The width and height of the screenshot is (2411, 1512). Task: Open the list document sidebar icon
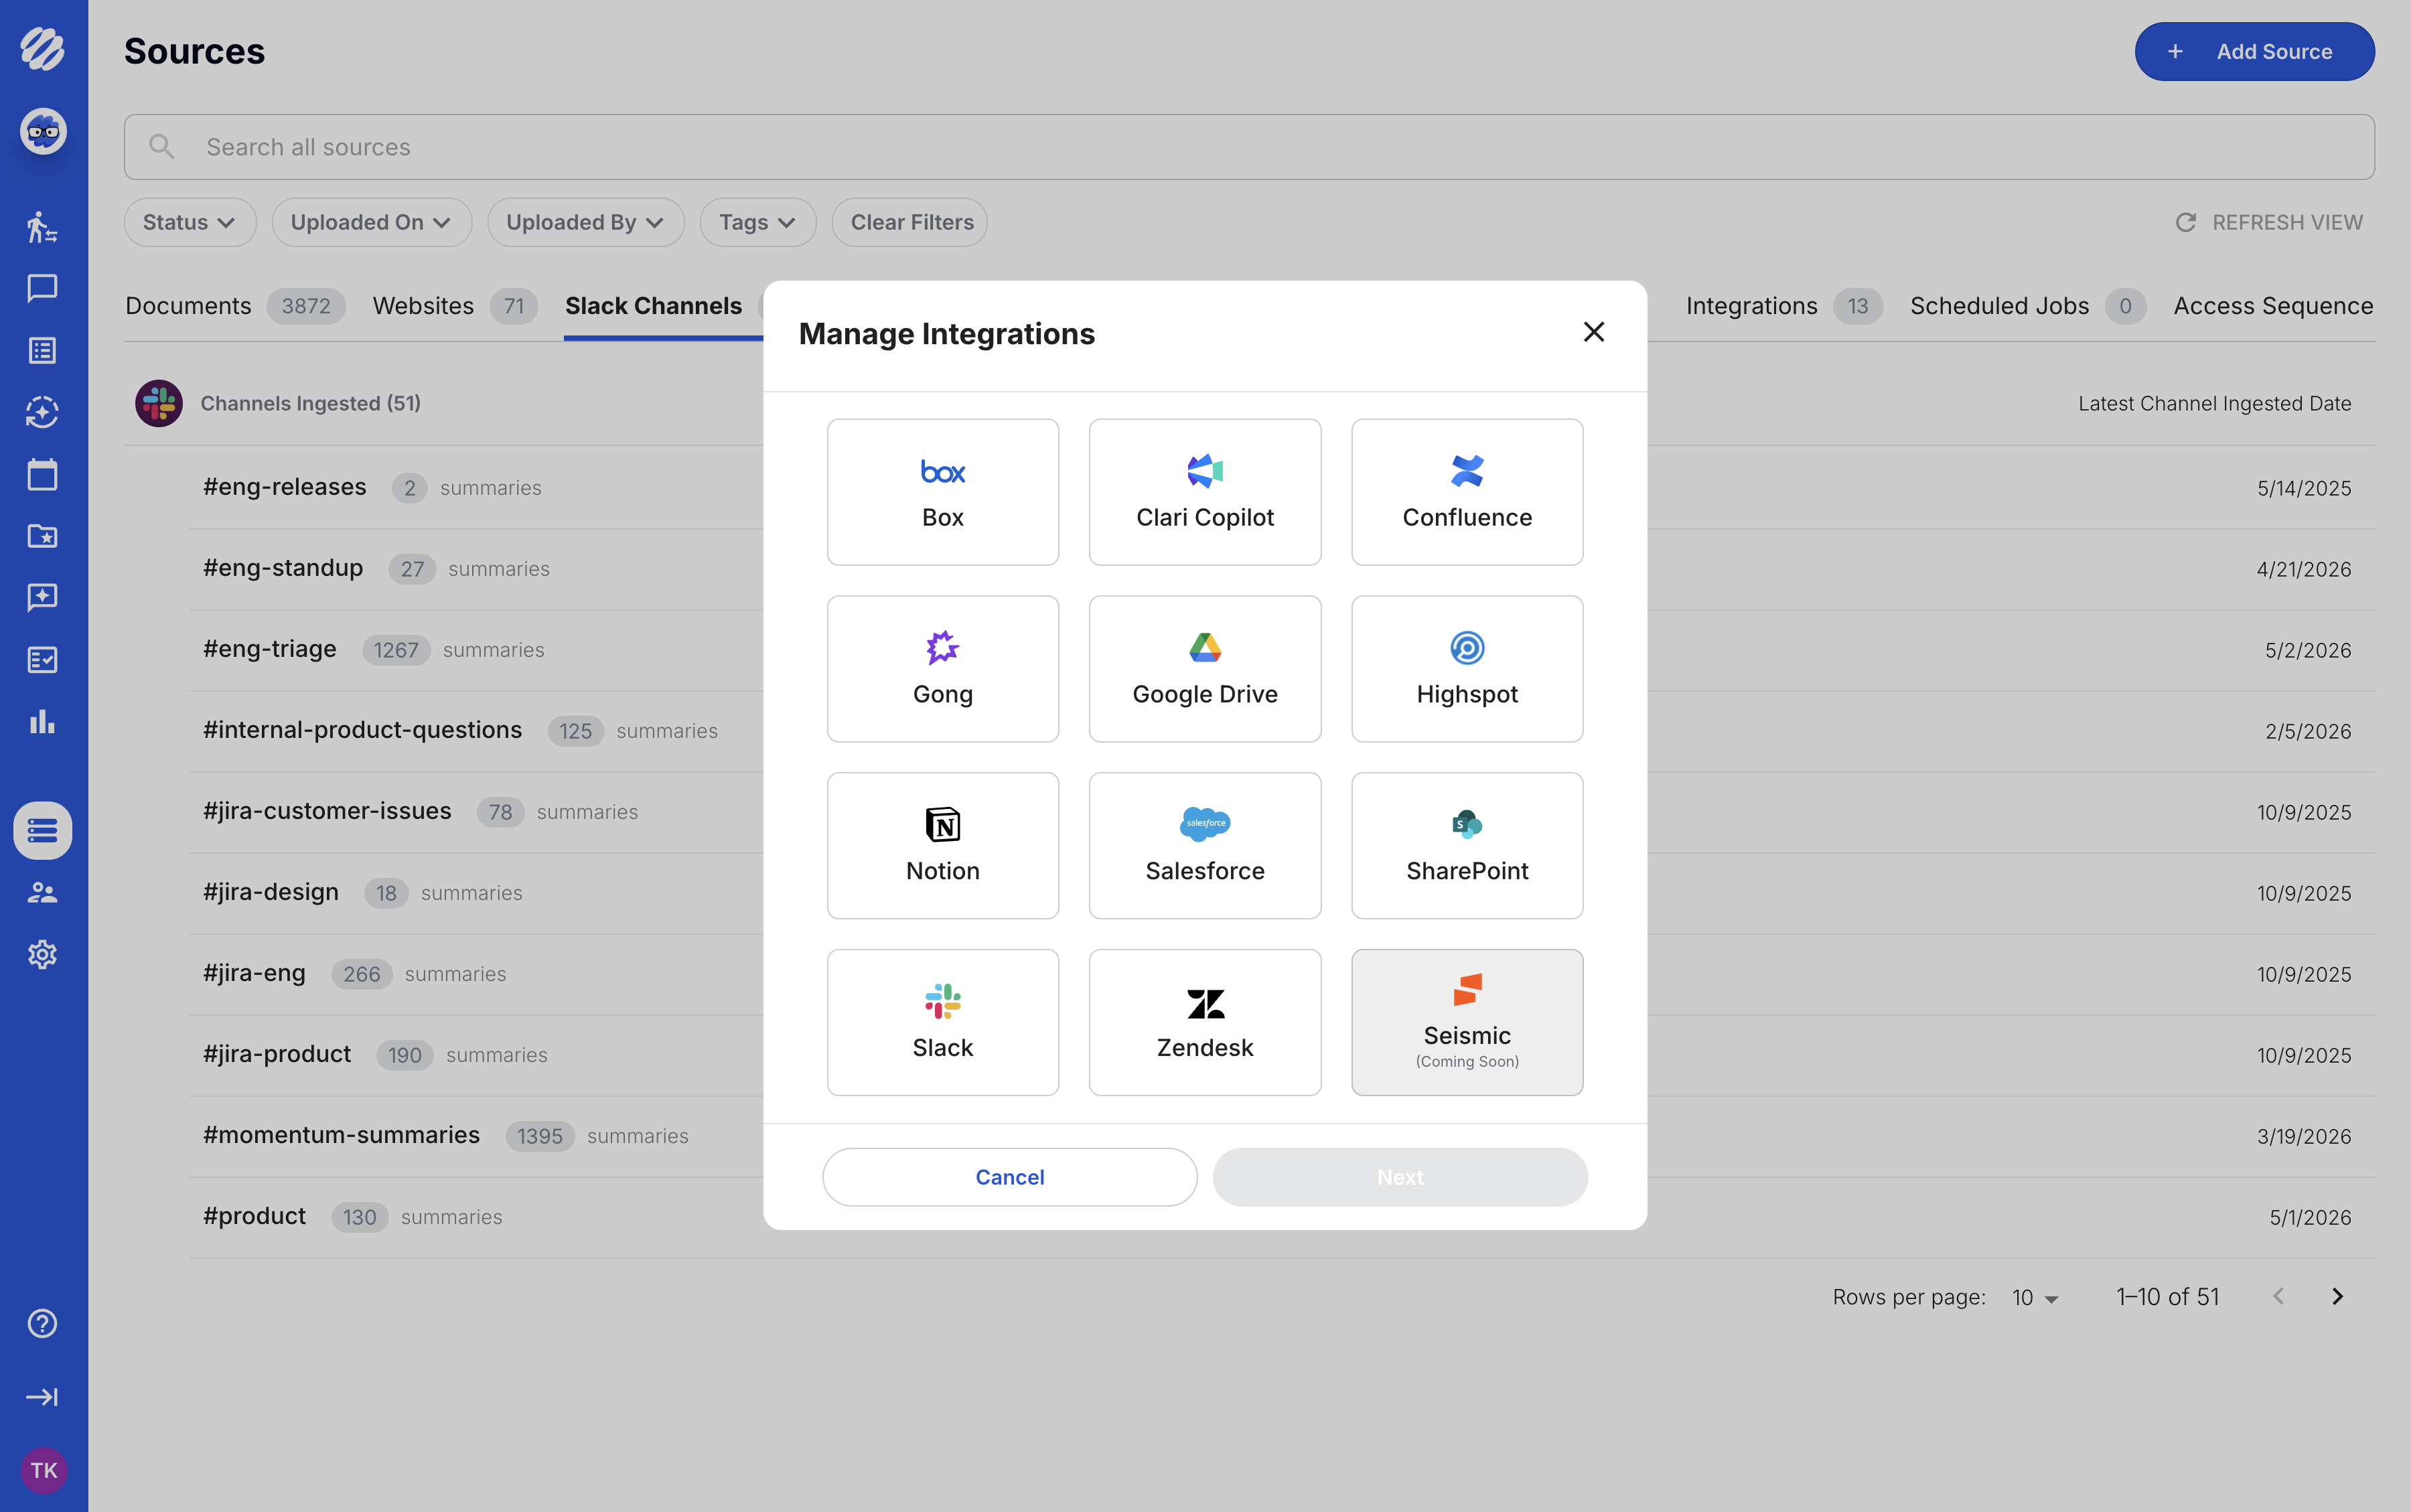click(42, 350)
